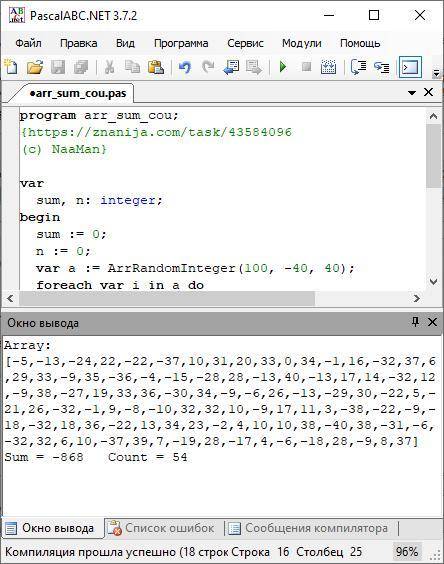
Task: Switch to the Сообщения компилятора tab
Action: click(x=309, y=528)
